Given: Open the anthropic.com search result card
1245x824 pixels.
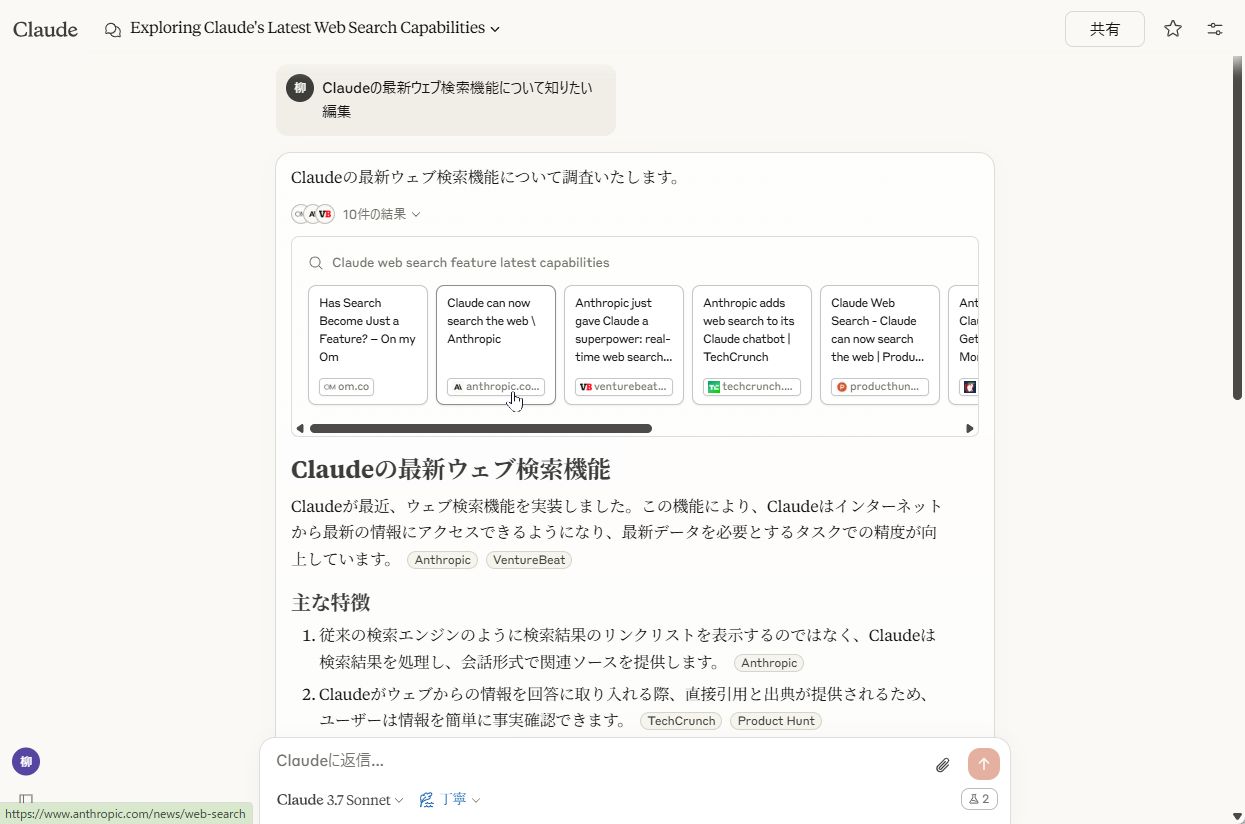Looking at the screenshot, I should point(496,345).
